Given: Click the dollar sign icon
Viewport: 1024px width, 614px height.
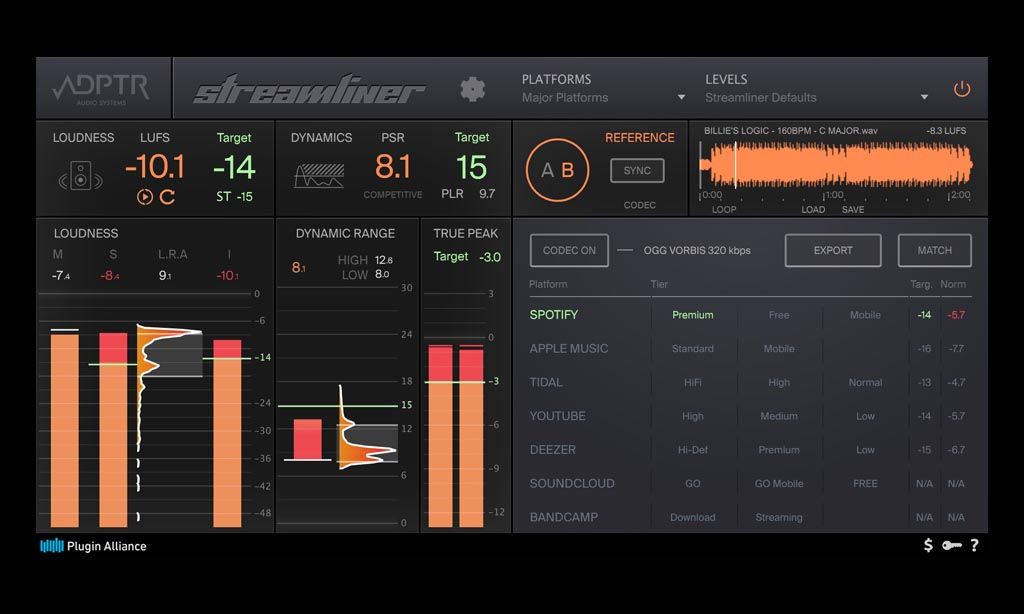Looking at the screenshot, I should click(928, 545).
